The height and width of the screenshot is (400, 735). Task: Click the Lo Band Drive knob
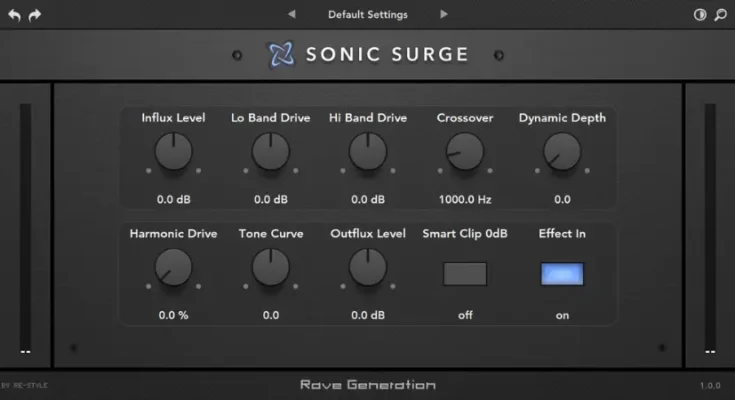click(x=270, y=152)
